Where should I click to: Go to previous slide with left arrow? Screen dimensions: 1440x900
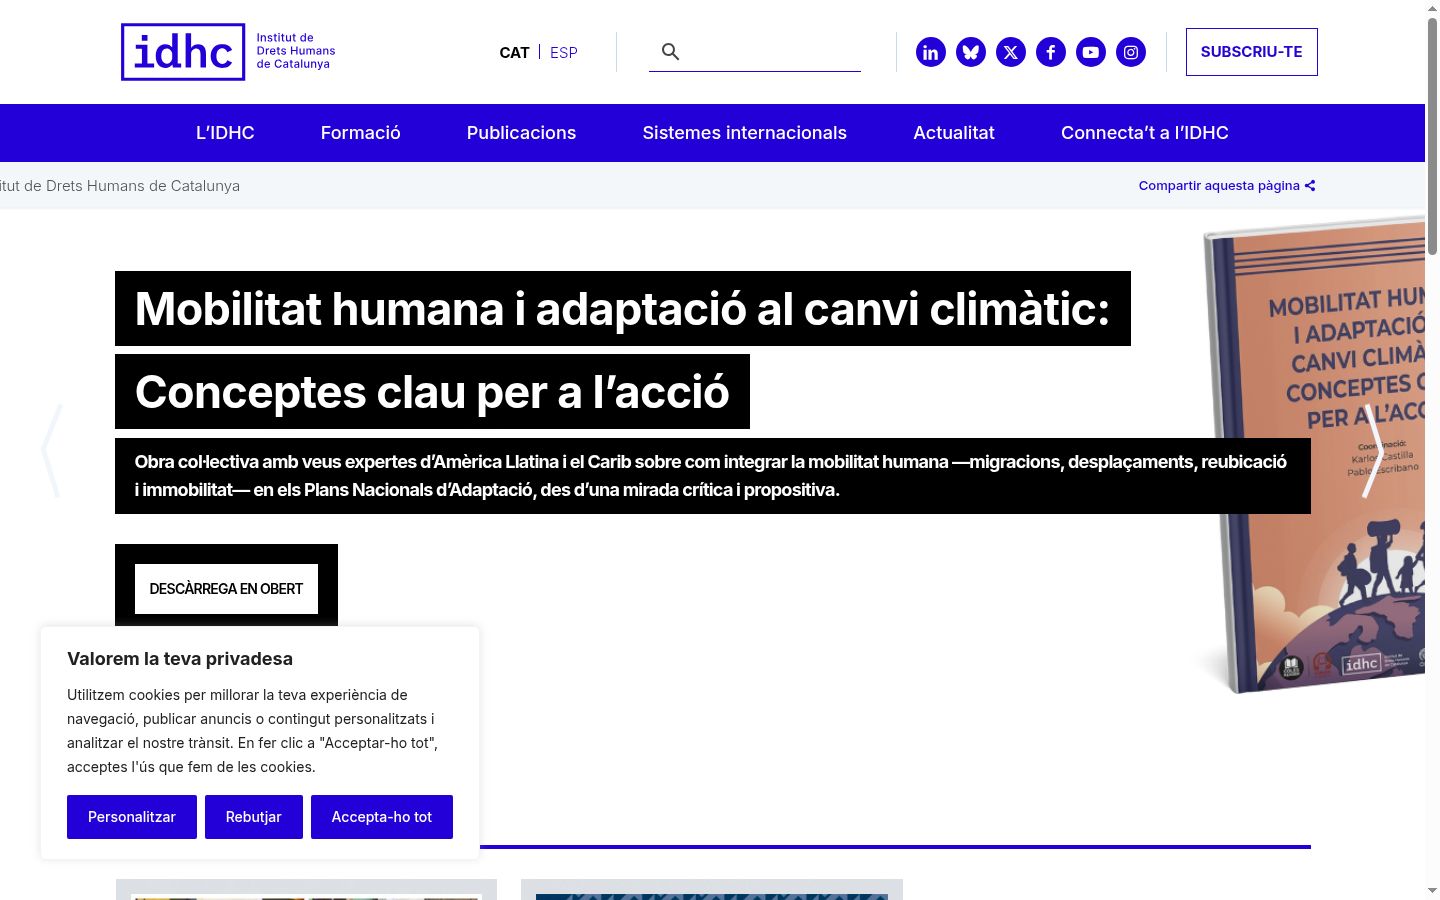point(52,451)
